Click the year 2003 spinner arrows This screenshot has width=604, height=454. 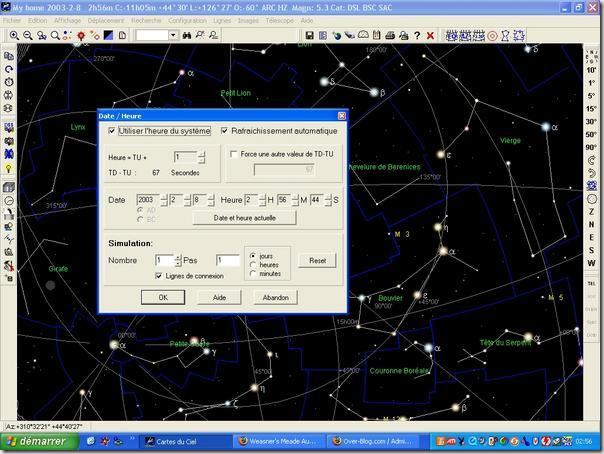tap(164, 200)
